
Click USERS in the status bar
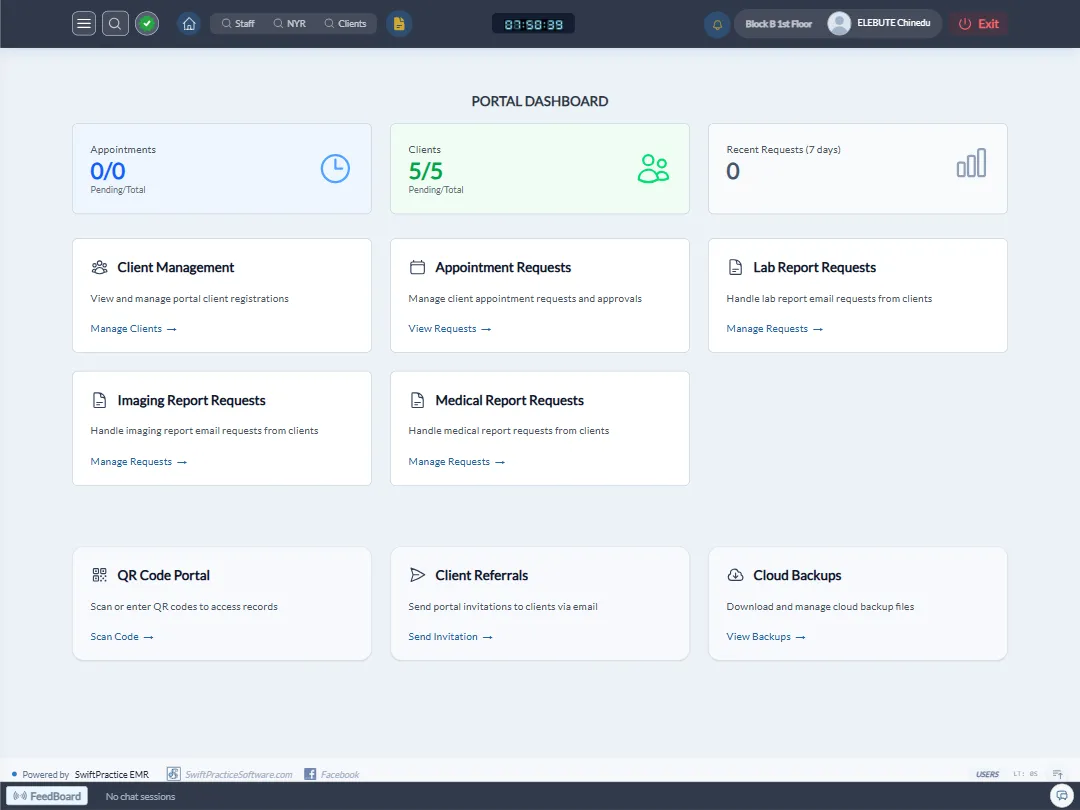987,774
